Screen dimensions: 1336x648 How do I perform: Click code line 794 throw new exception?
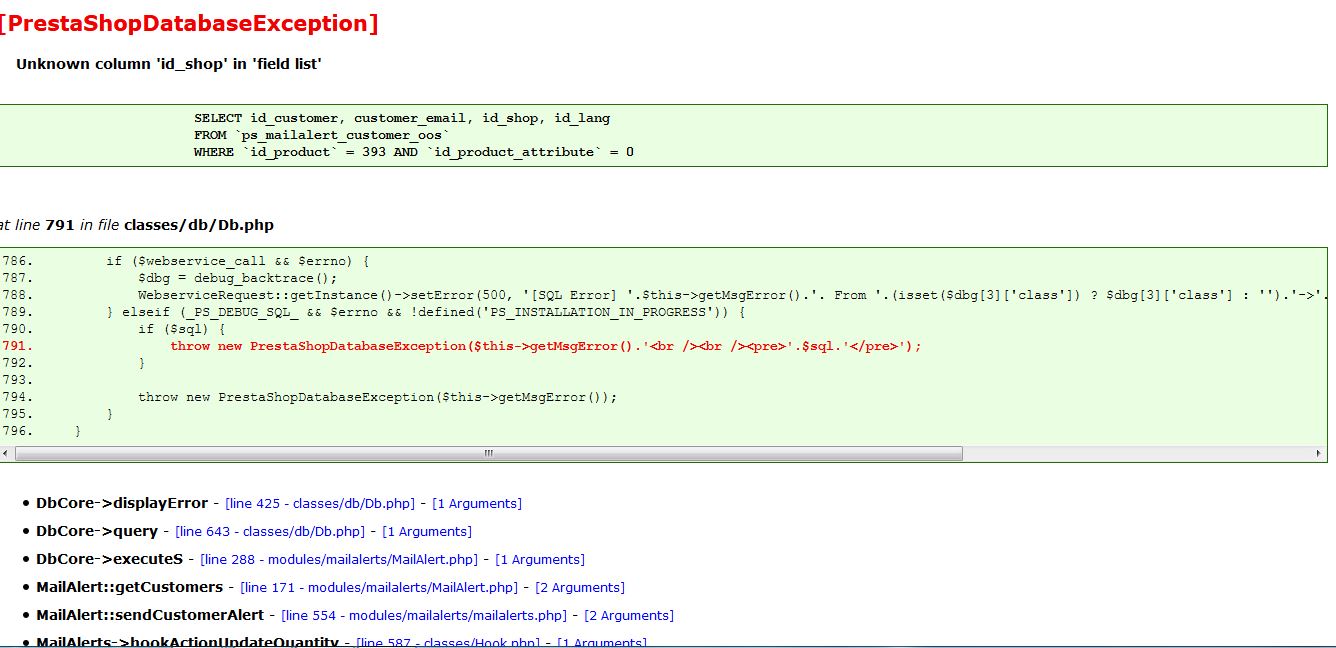(x=378, y=397)
